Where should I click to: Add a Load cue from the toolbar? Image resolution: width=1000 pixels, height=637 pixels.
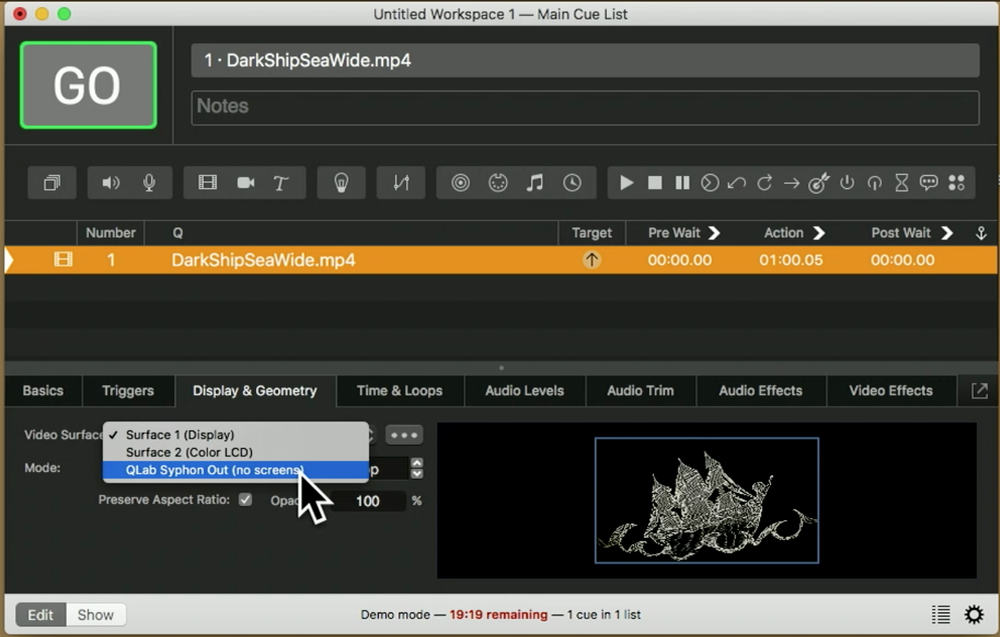pos(710,183)
